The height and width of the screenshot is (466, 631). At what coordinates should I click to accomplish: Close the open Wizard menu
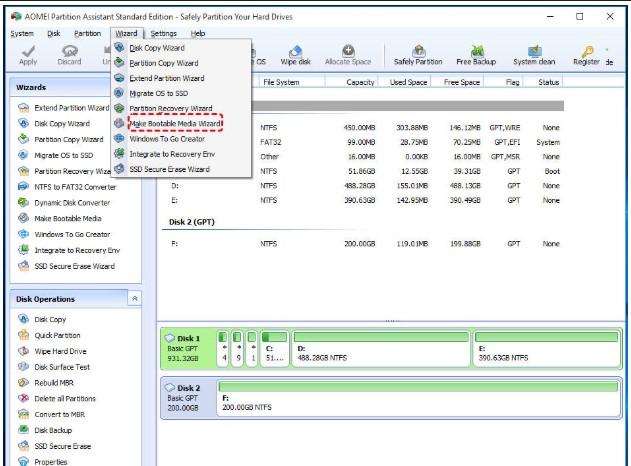tap(126, 33)
